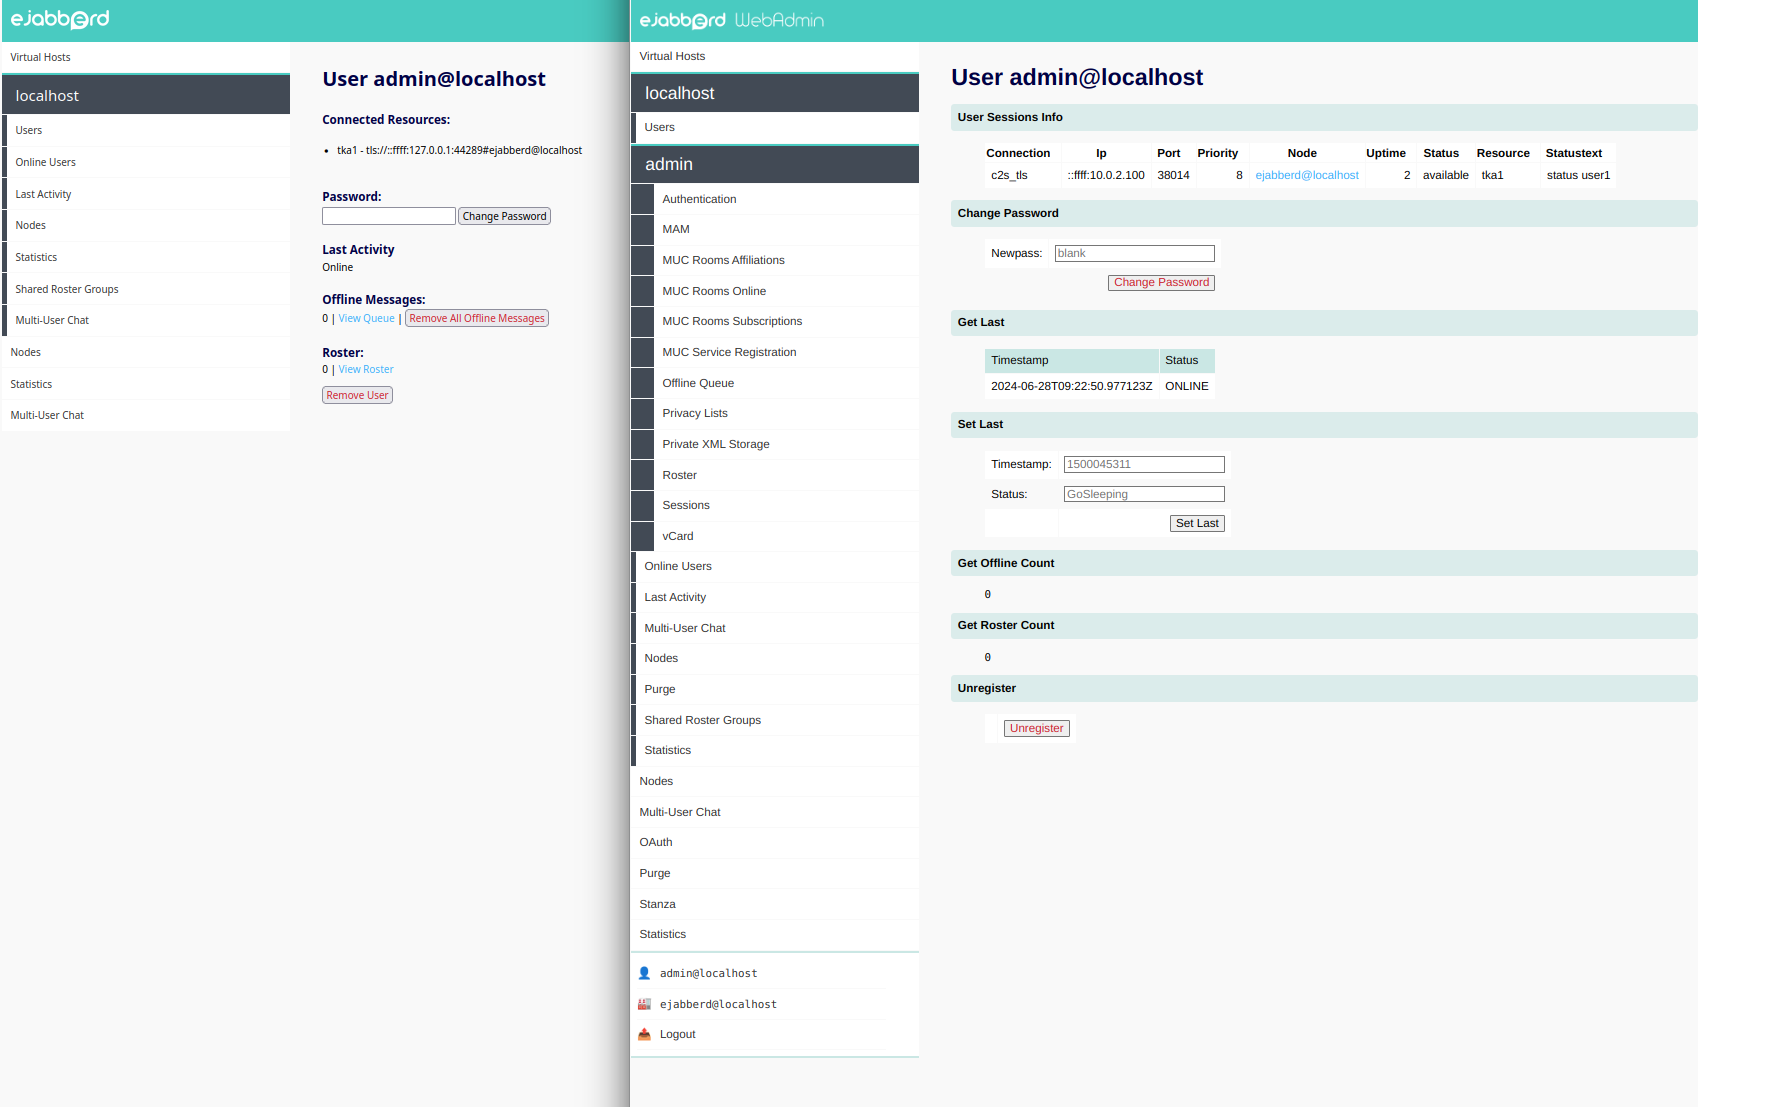This screenshot has width=1785, height=1107.
Task: Click the ejabberd WebAdmin logo in right window
Action: (x=731, y=20)
